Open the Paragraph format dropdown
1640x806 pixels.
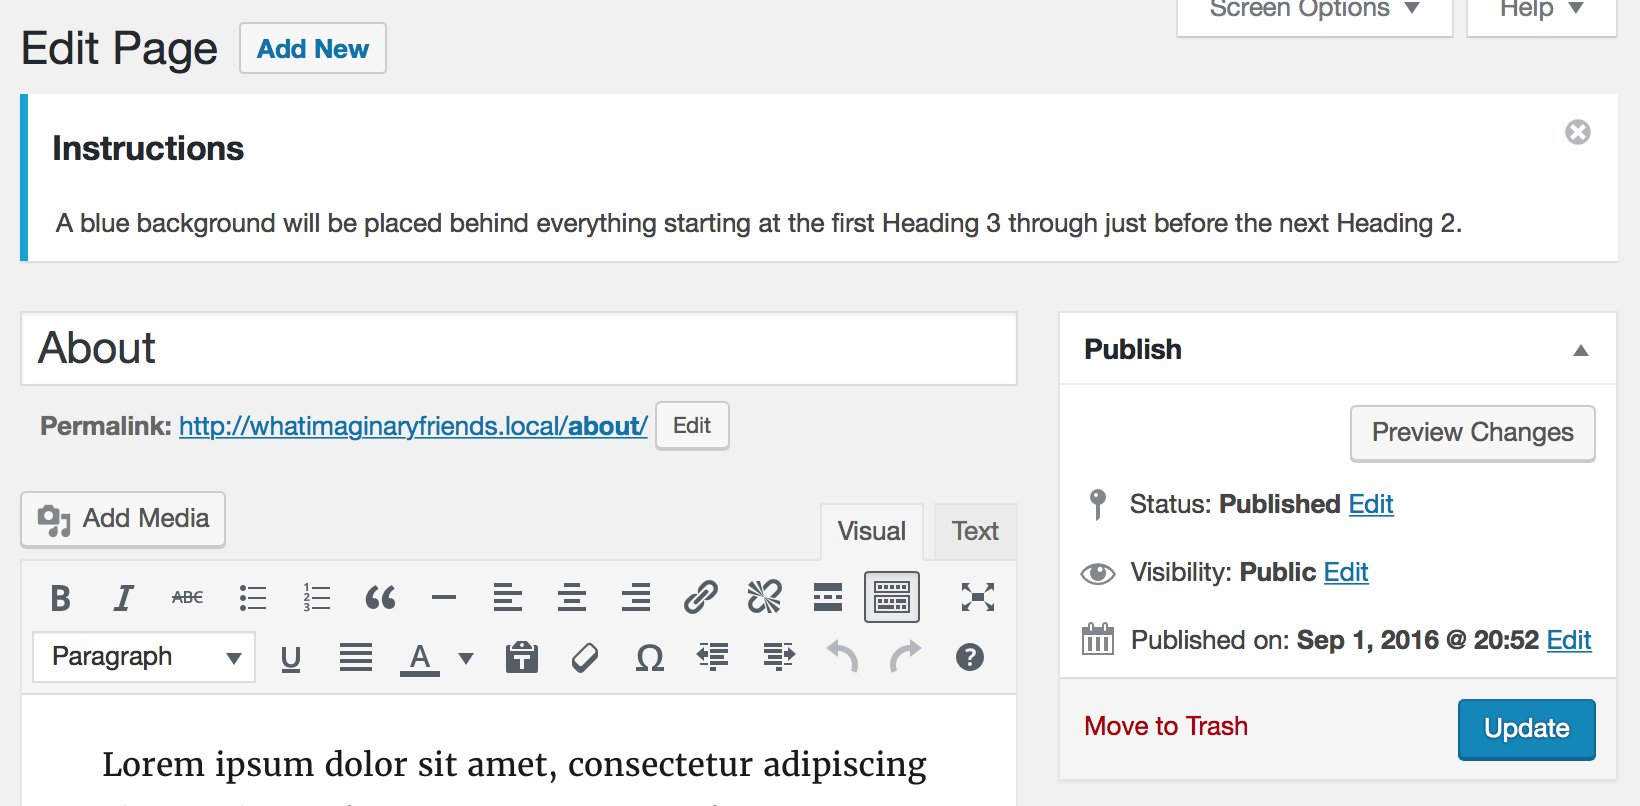[x=144, y=657]
